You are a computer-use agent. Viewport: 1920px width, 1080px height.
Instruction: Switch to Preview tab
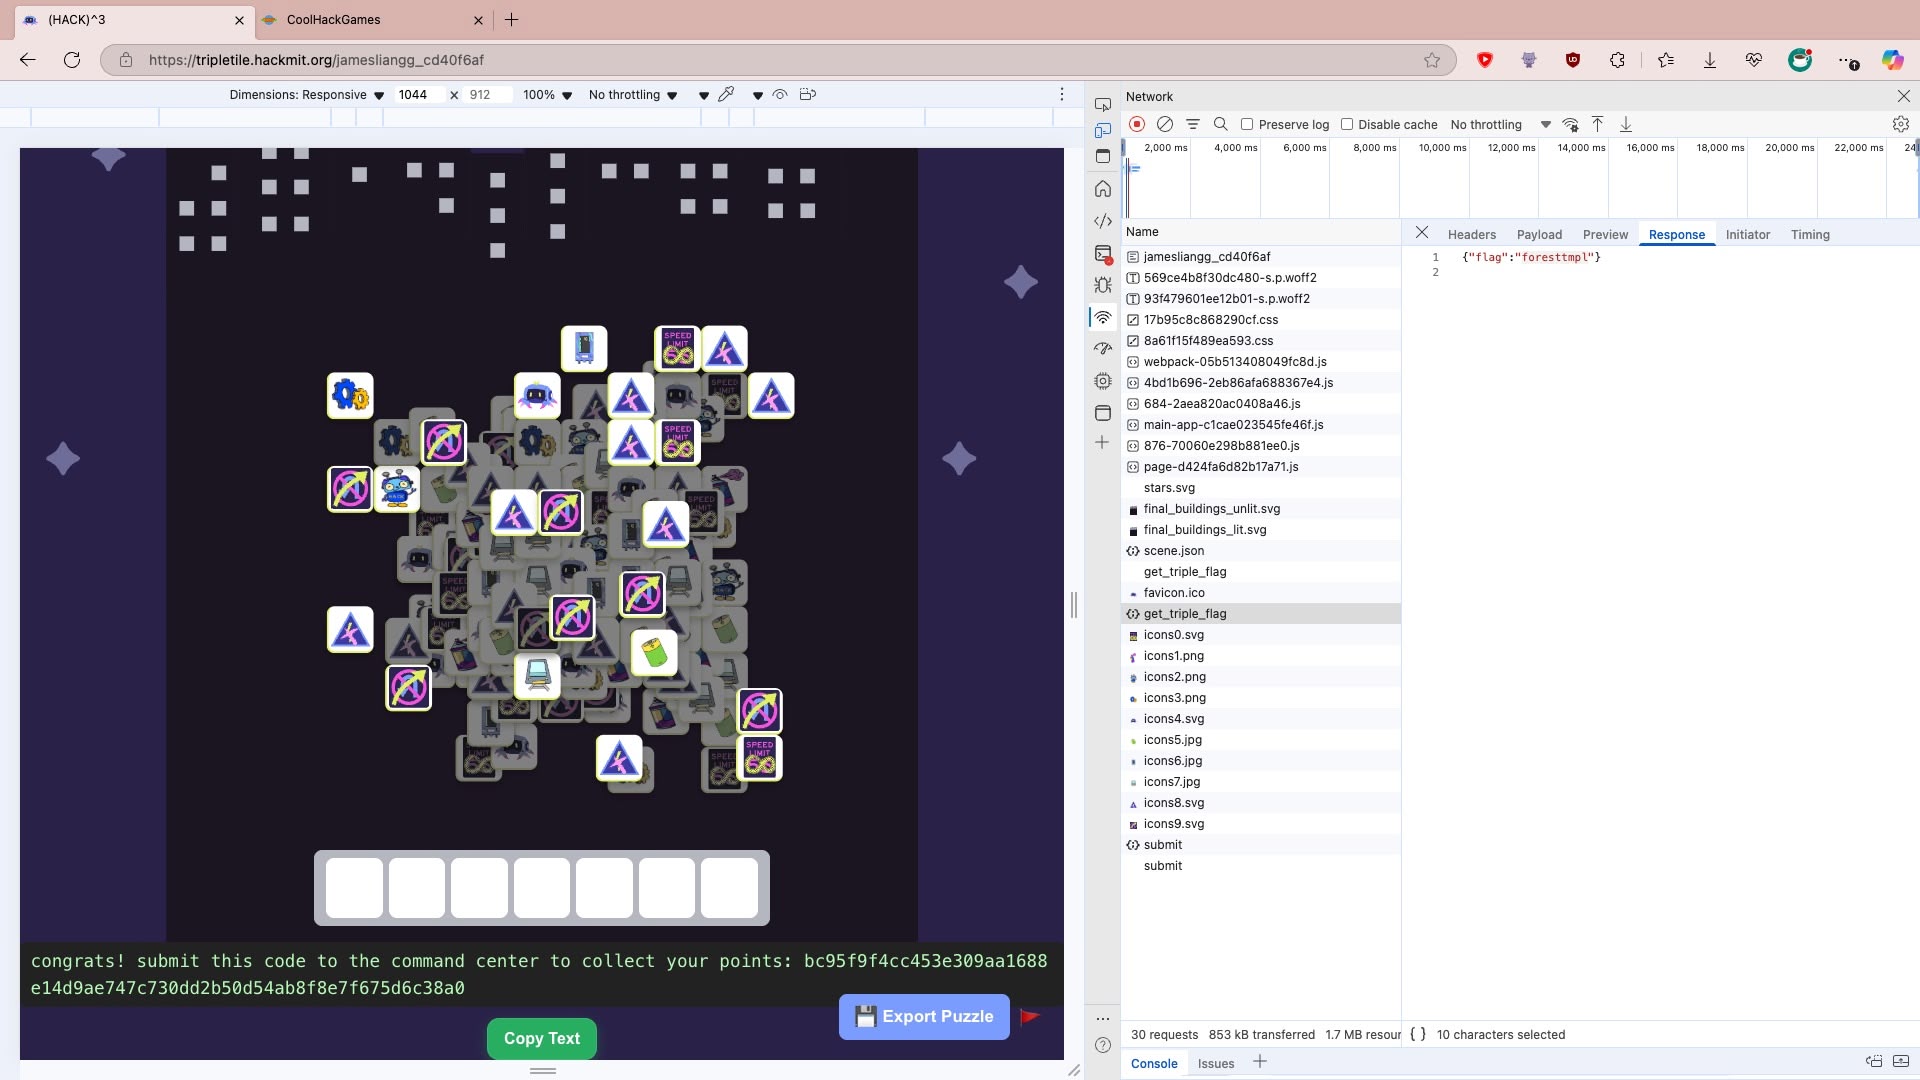point(1605,234)
